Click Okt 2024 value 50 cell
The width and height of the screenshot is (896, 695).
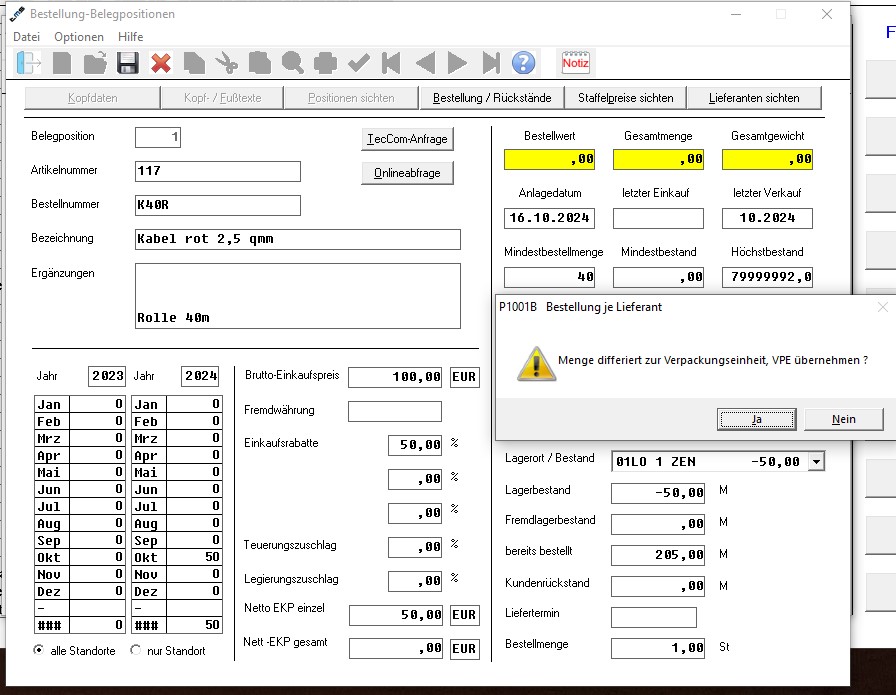click(194, 557)
